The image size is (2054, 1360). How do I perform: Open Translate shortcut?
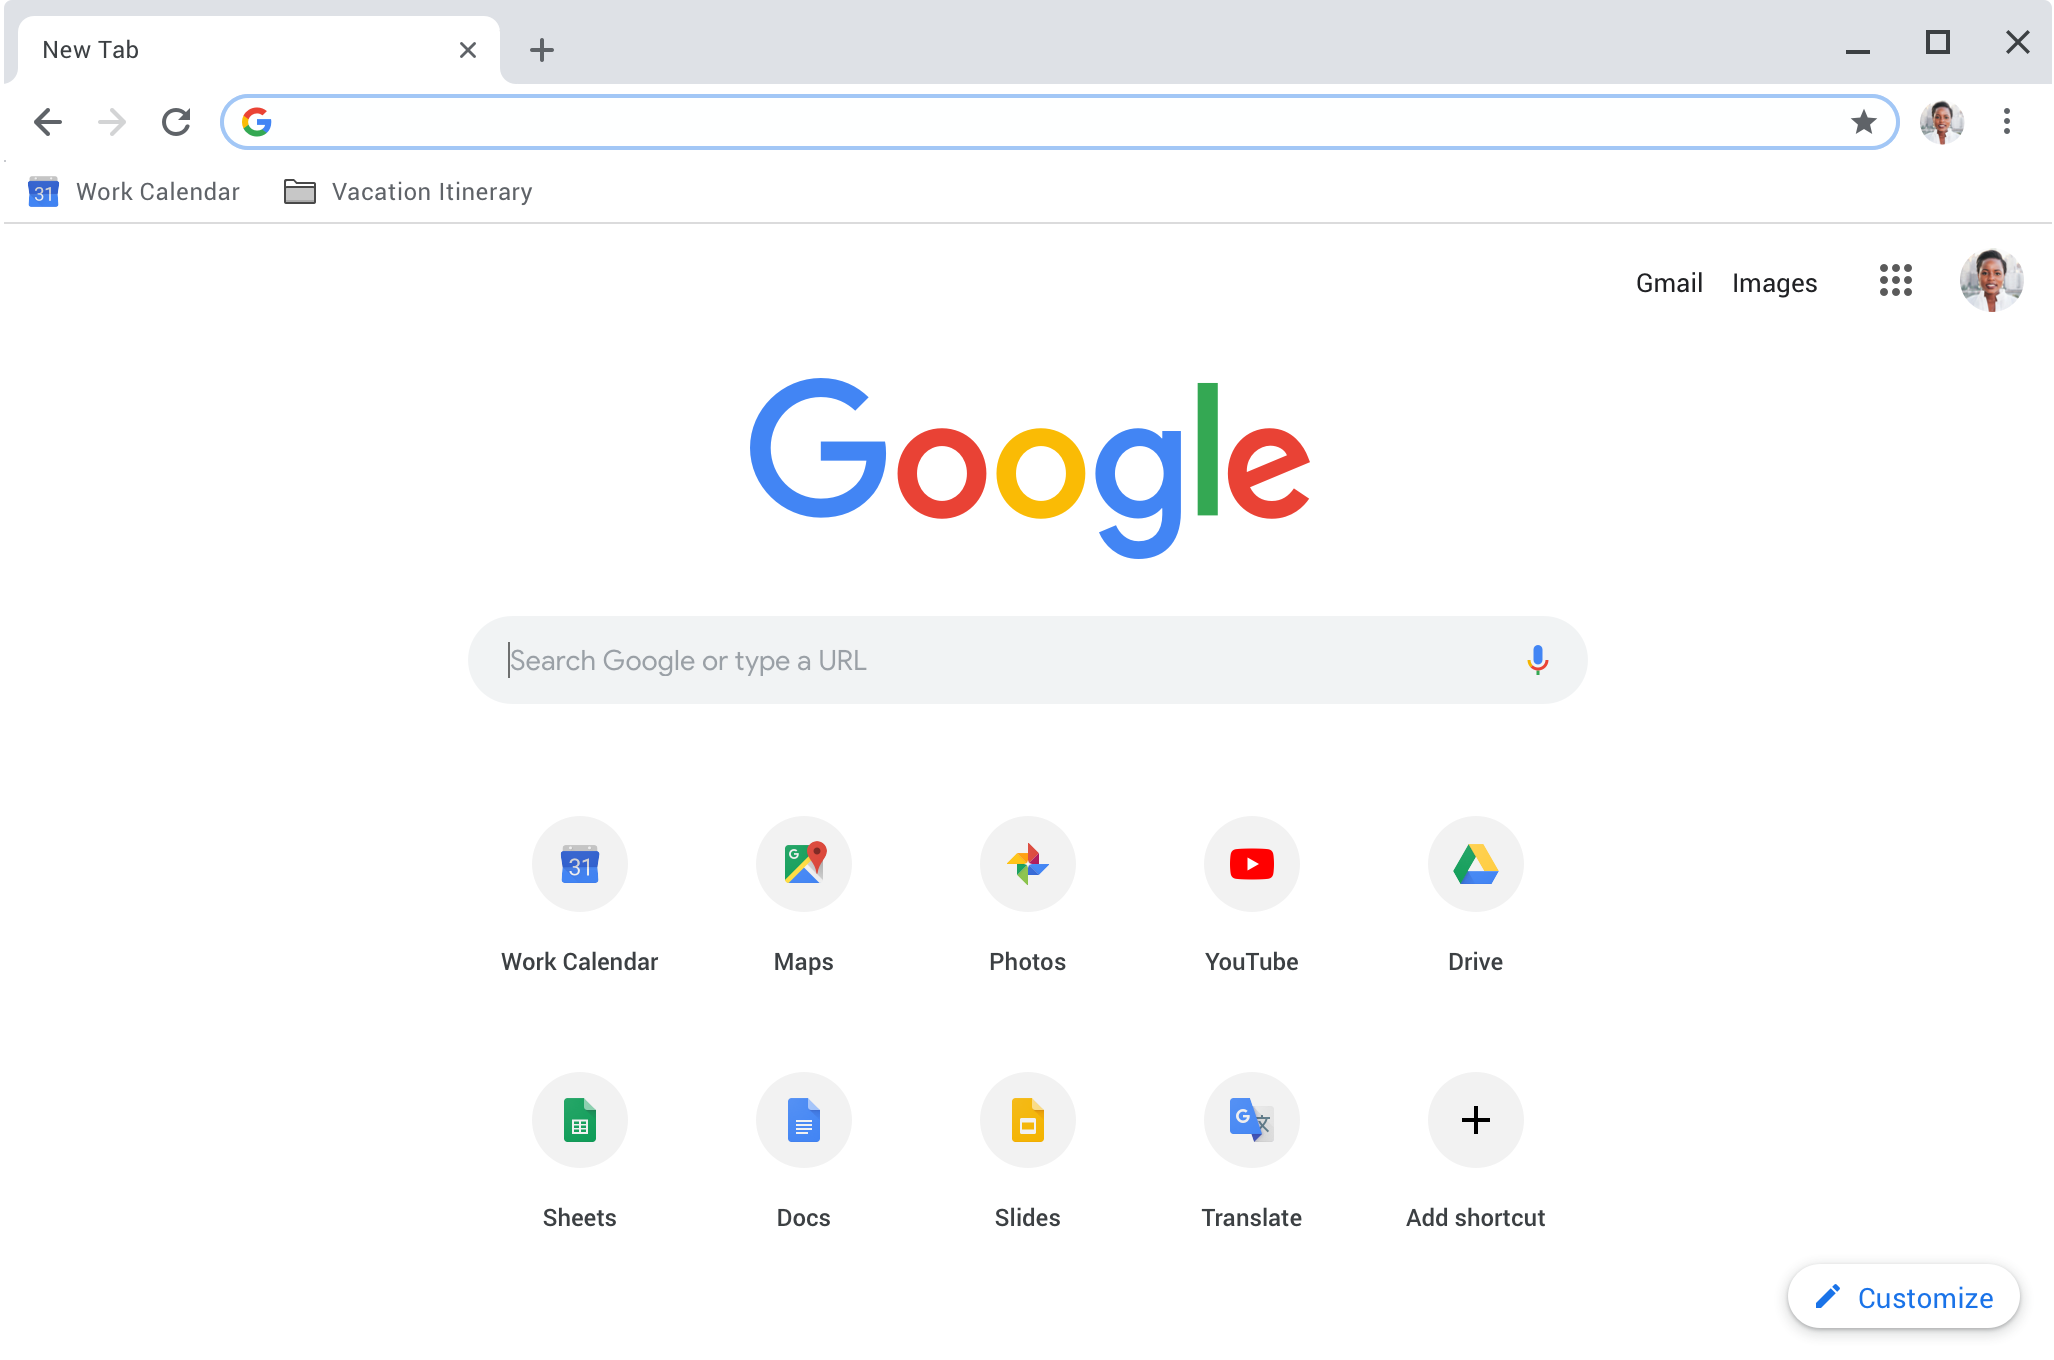tap(1249, 1119)
